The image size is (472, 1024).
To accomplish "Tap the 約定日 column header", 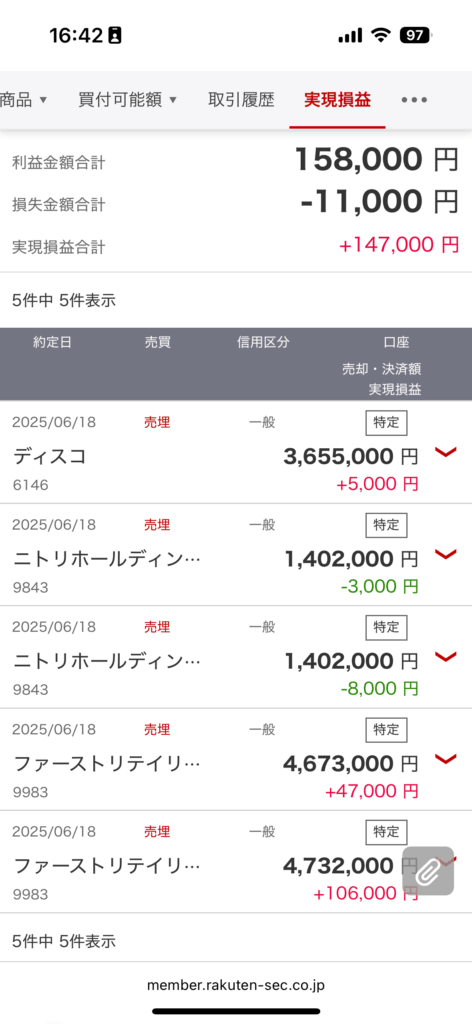I will (x=52, y=342).
